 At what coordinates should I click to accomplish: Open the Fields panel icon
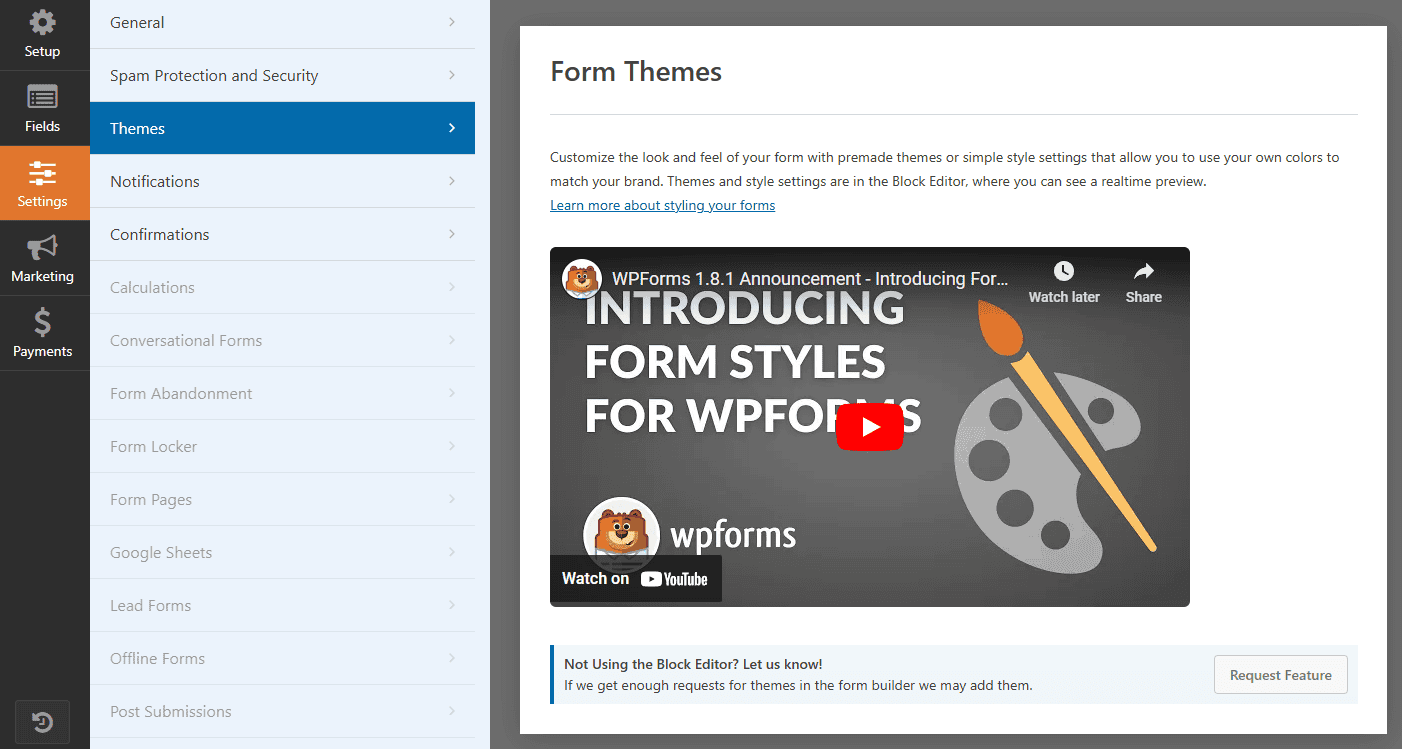coord(42,97)
